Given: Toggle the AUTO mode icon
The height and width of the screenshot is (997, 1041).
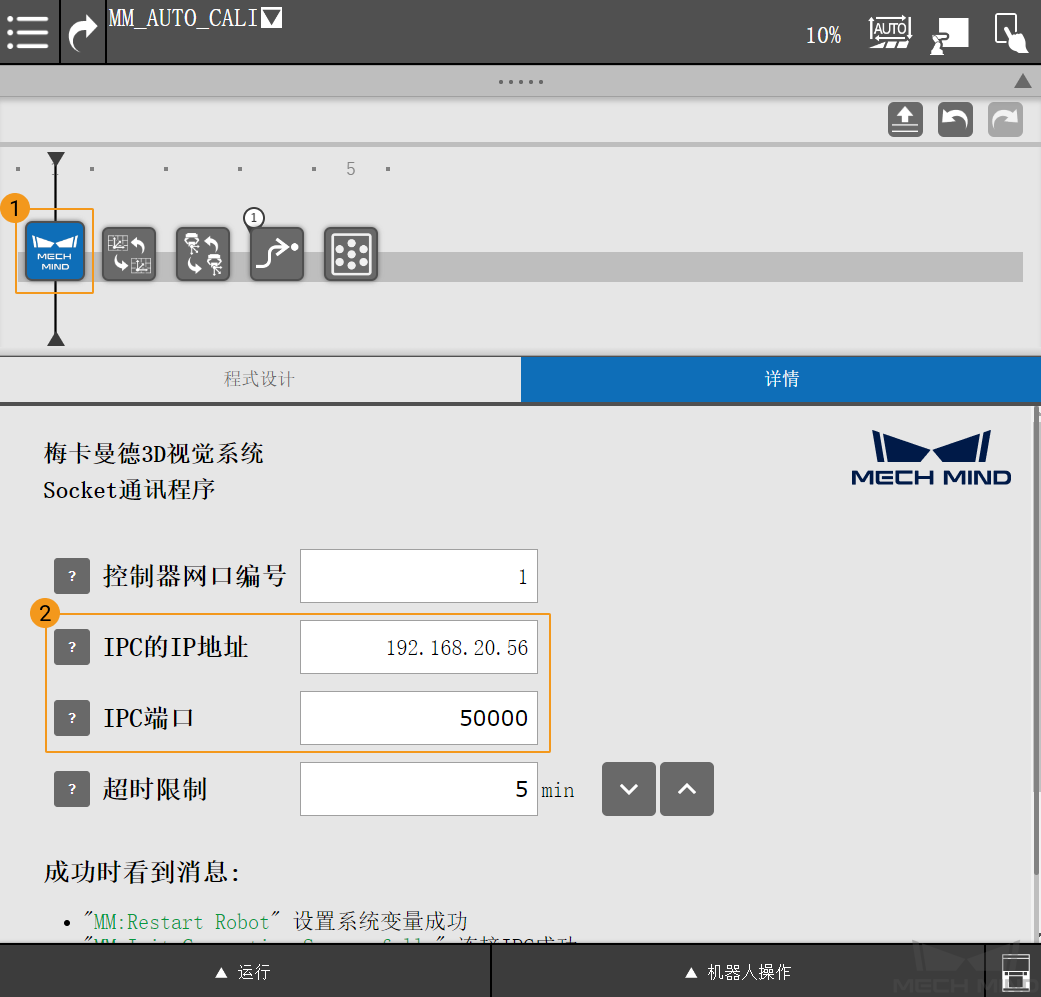Looking at the screenshot, I should coord(890,32).
